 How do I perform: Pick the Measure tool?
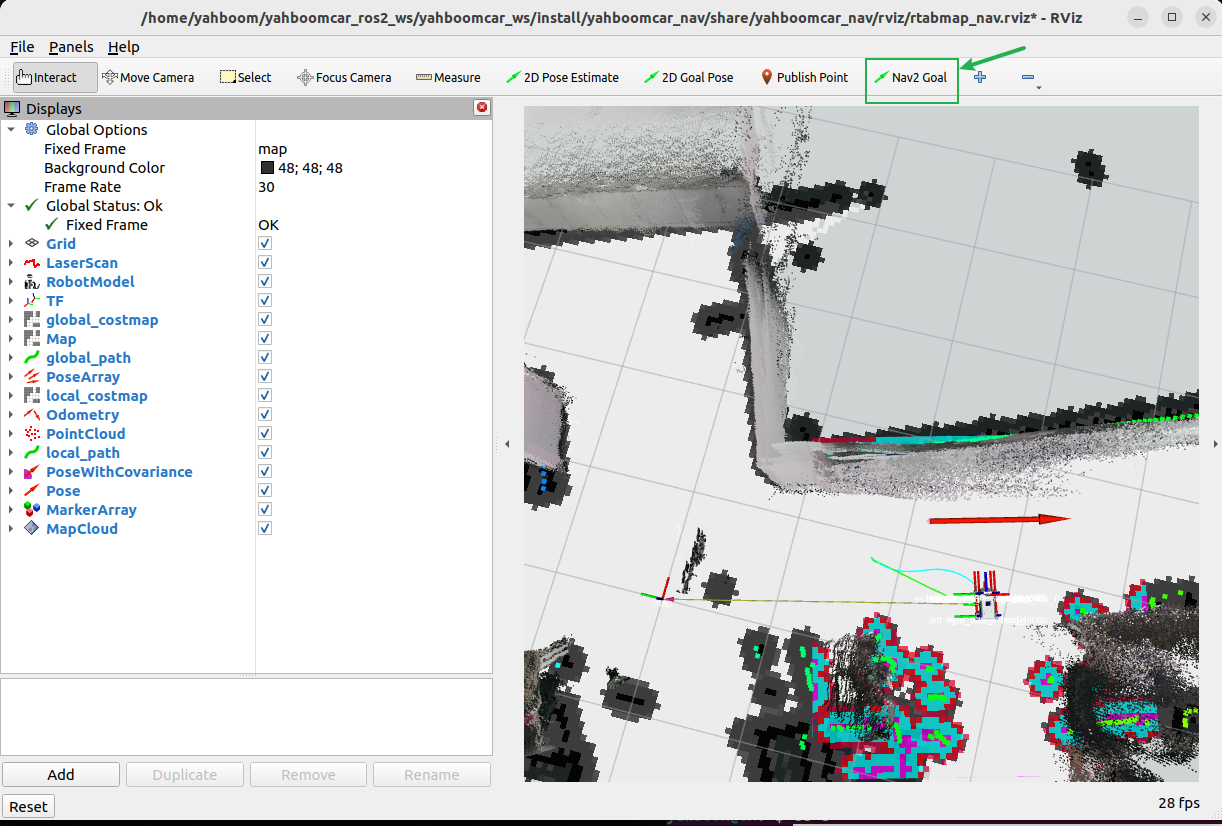448,78
